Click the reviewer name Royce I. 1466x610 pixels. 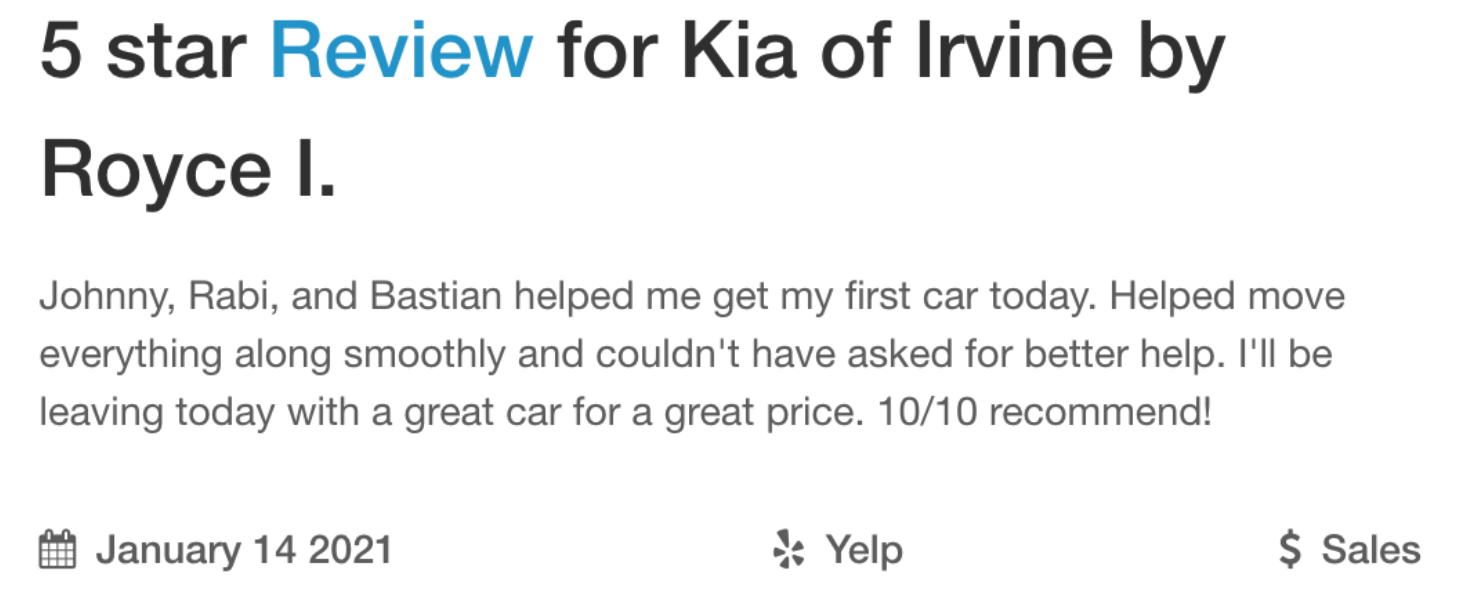pyautogui.click(x=188, y=170)
